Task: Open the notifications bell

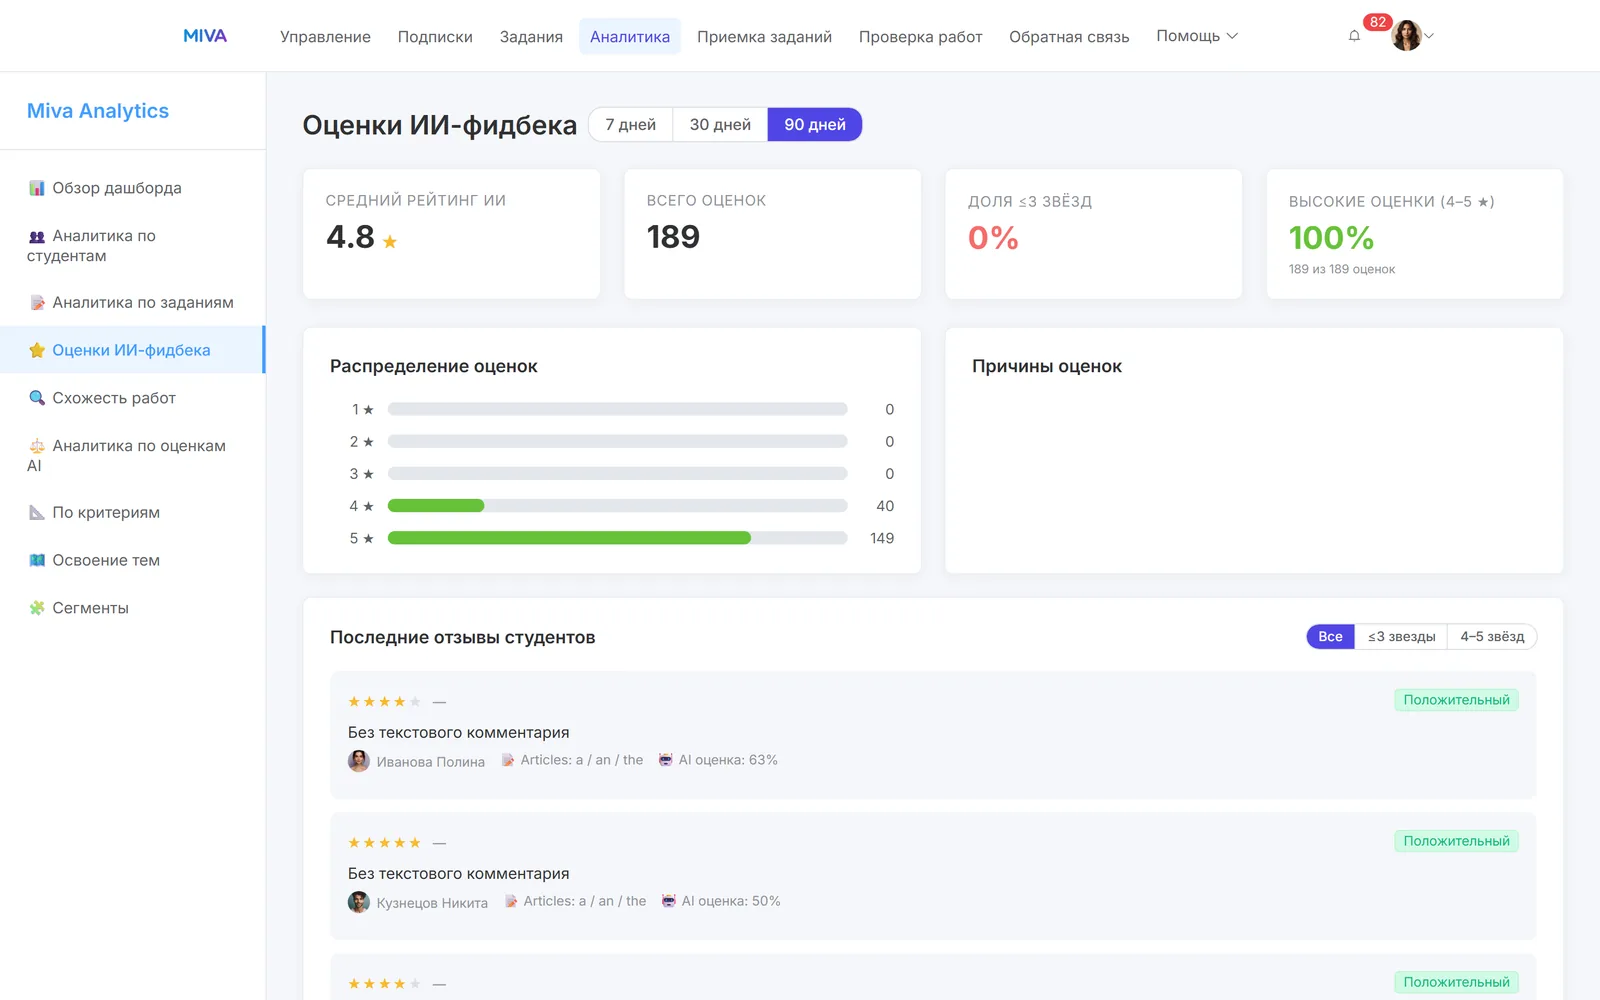Action: [x=1354, y=36]
